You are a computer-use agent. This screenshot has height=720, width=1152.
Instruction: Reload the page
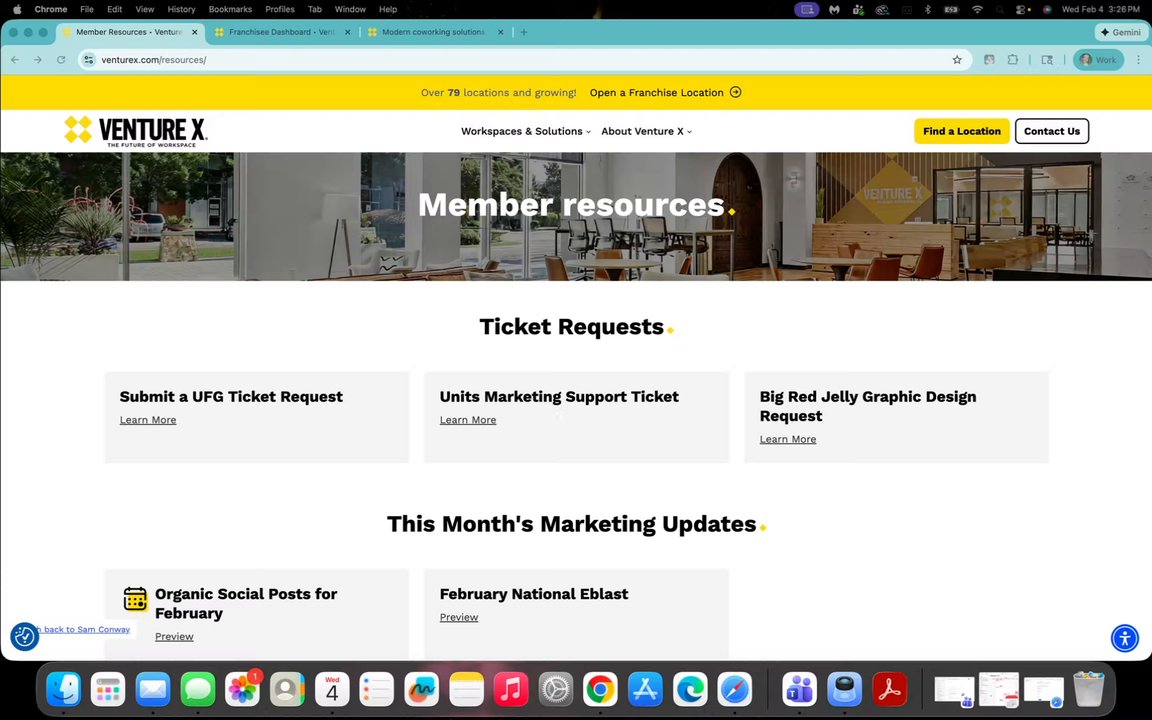[61, 60]
